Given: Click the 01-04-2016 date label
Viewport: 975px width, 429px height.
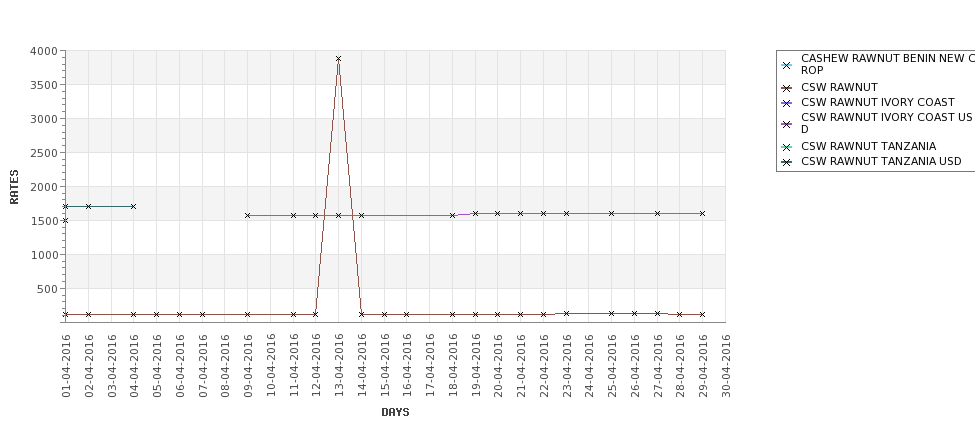Looking at the screenshot, I should (x=66, y=366).
